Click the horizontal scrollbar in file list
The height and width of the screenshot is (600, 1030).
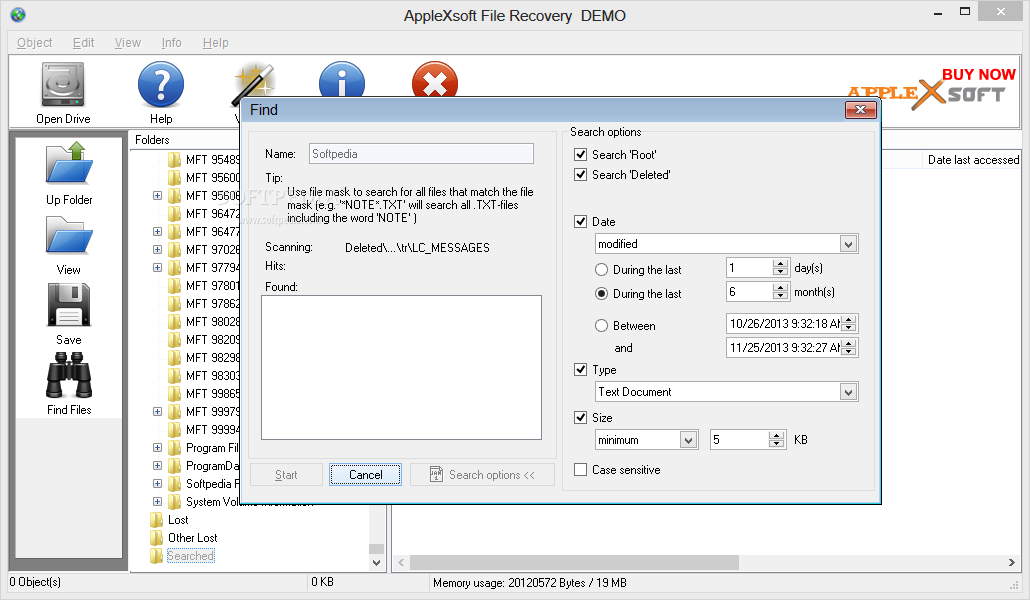(574, 563)
